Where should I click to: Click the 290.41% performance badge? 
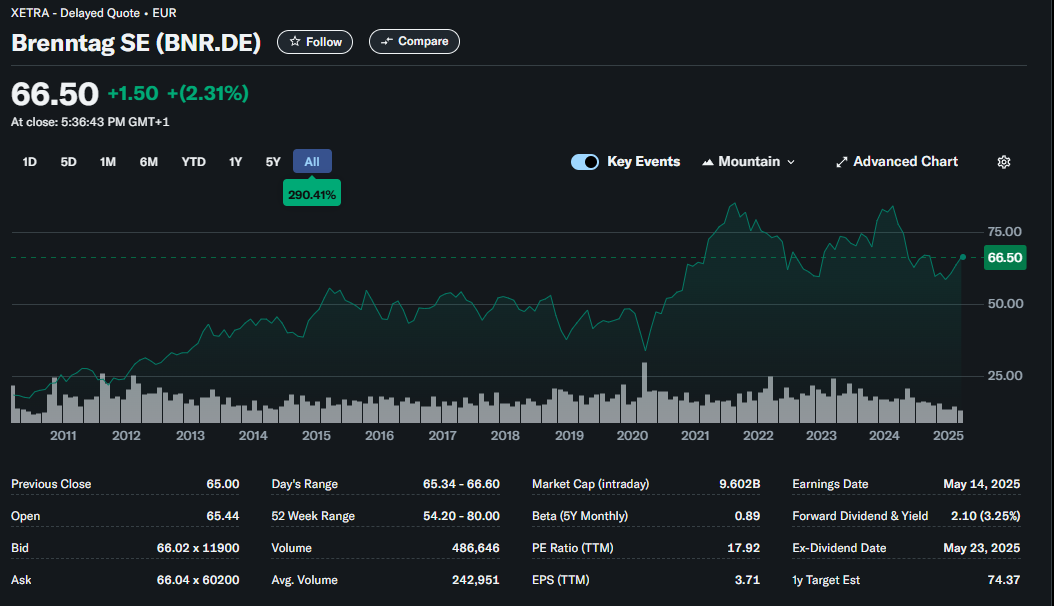pyautogui.click(x=312, y=194)
